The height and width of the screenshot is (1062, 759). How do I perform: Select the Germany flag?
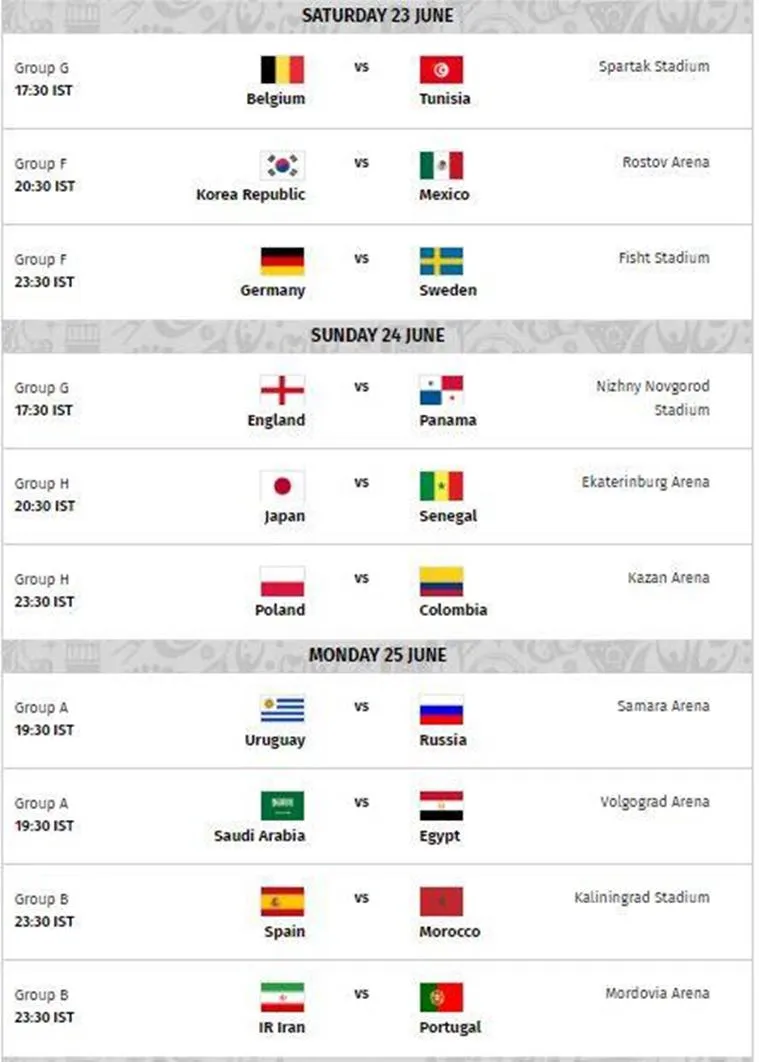[x=282, y=261]
